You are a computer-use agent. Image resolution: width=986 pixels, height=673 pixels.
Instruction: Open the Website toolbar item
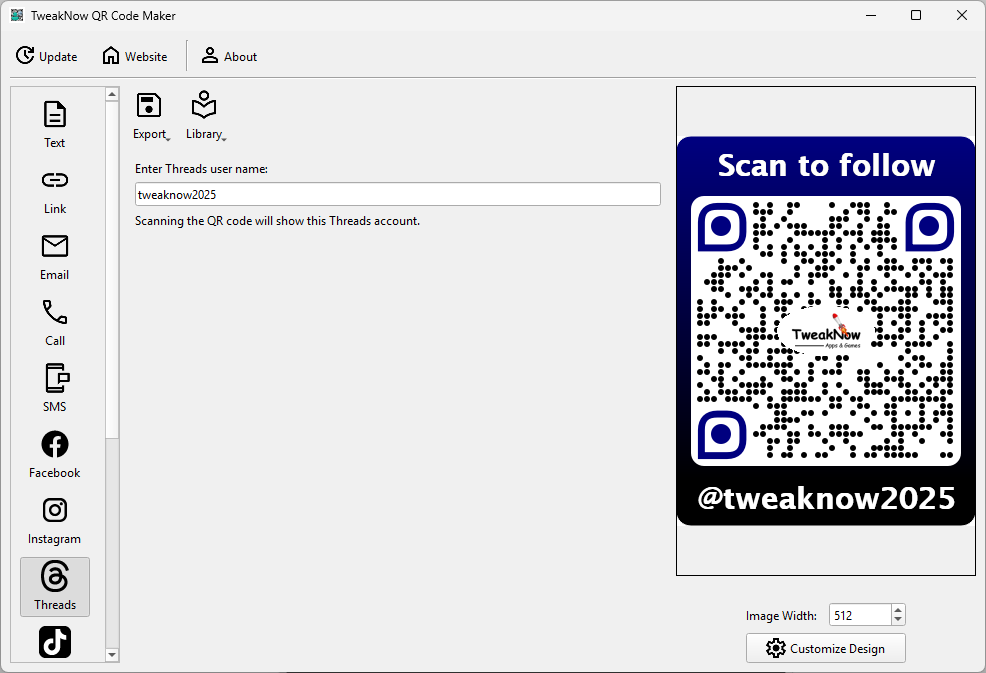coord(135,56)
